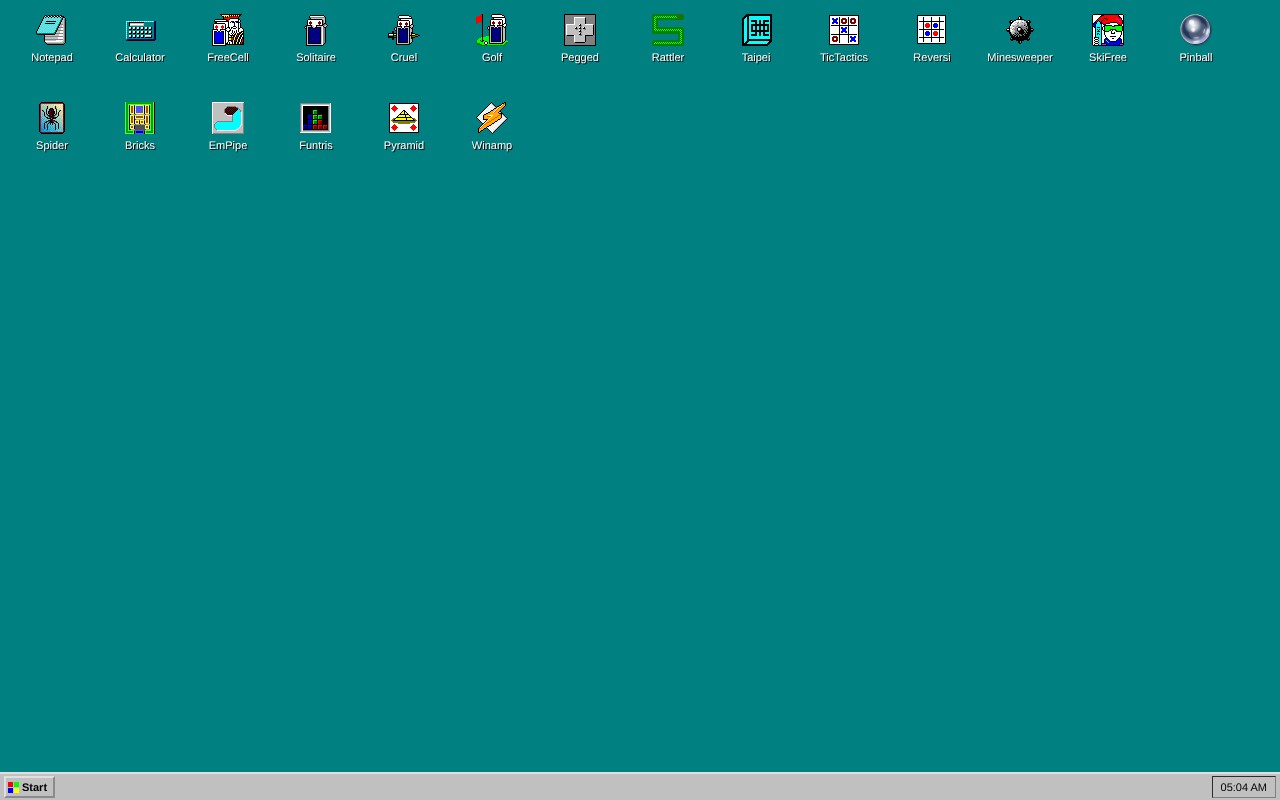Screen dimensions: 1280x800
Task: Click the Cruel card game icon
Action: [404, 30]
